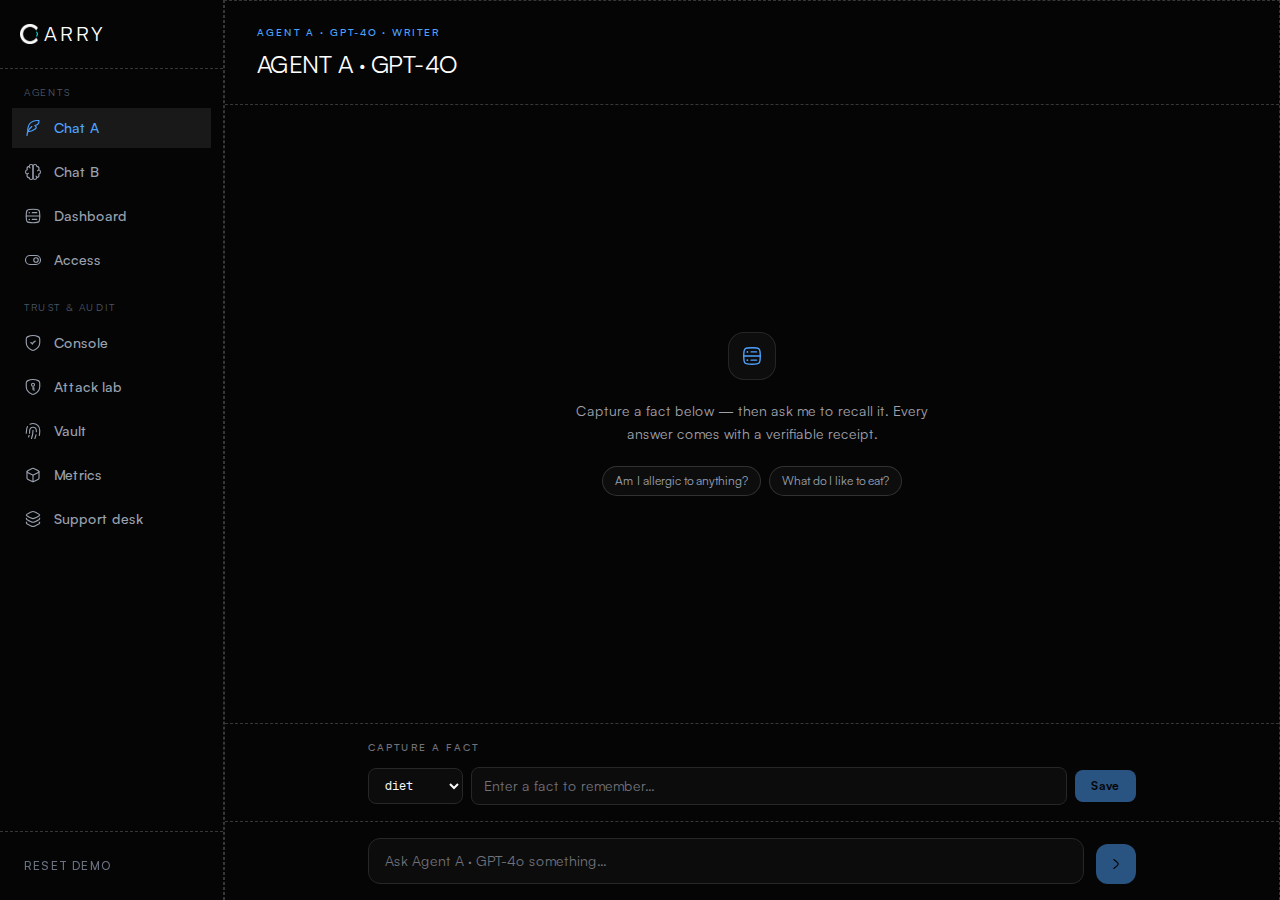Click the Vault fingerprint icon
Viewport: 1280px width, 900px height.
[x=33, y=431]
